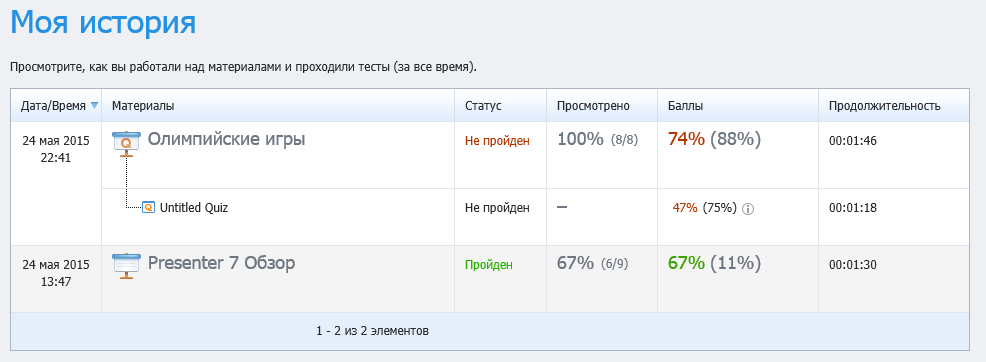Viewport: 986px width, 362px height.
Task: Click the 67% (11%) green score value
Action: pyautogui.click(x=714, y=263)
